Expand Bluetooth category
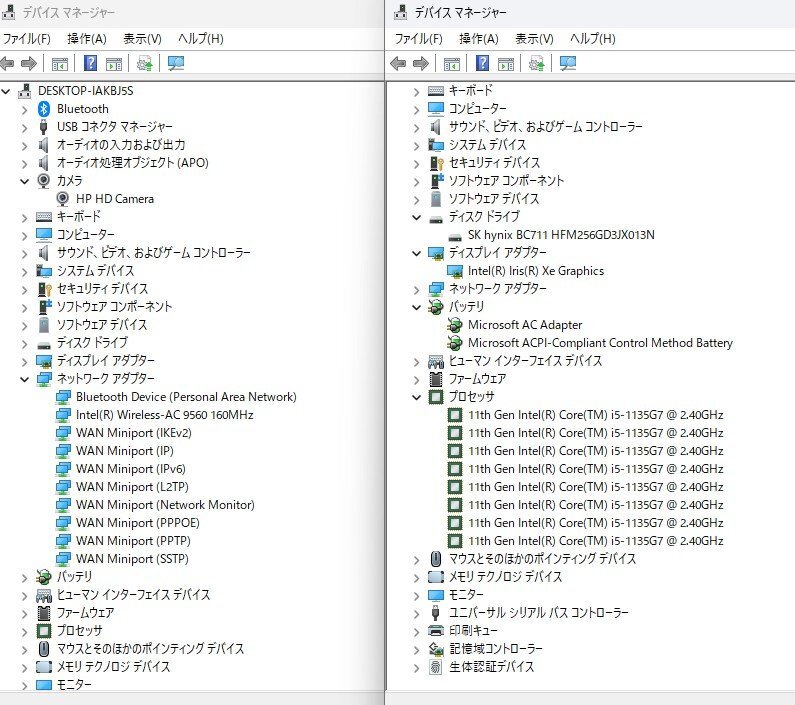 tap(24, 110)
